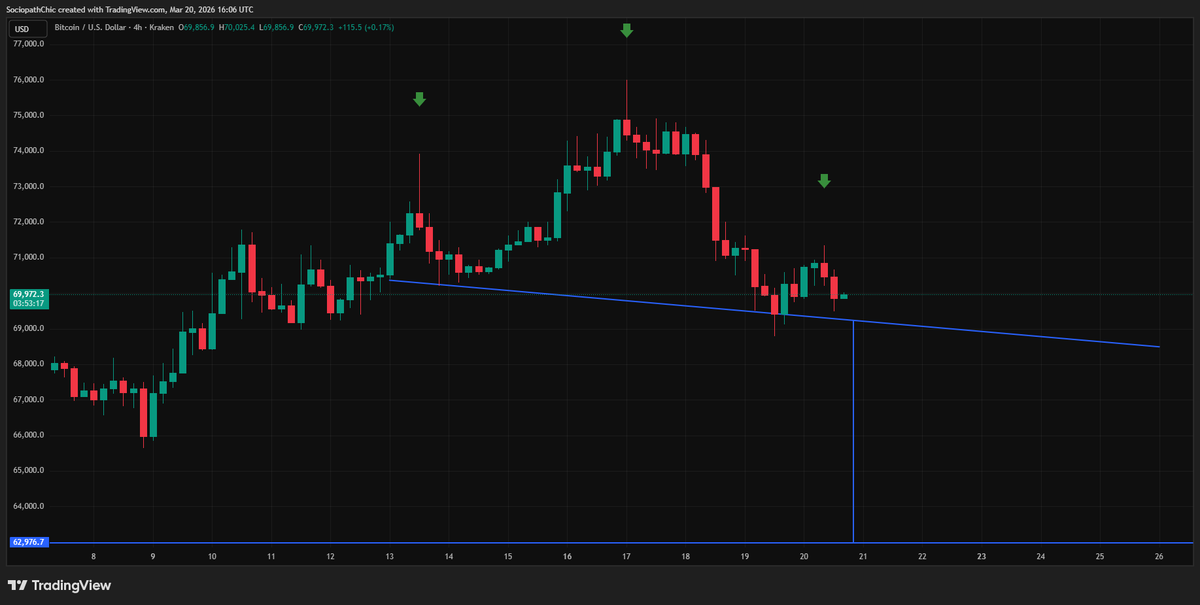Select the green down arrow above March 17 peak
This screenshot has height=605, width=1200.
pyautogui.click(x=627, y=31)
